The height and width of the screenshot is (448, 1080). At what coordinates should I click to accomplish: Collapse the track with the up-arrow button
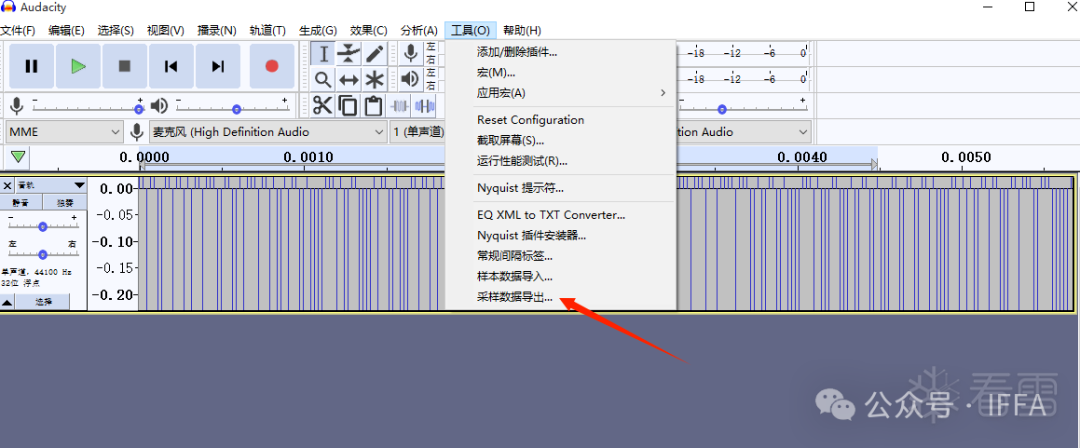click(x=8, y=302)
